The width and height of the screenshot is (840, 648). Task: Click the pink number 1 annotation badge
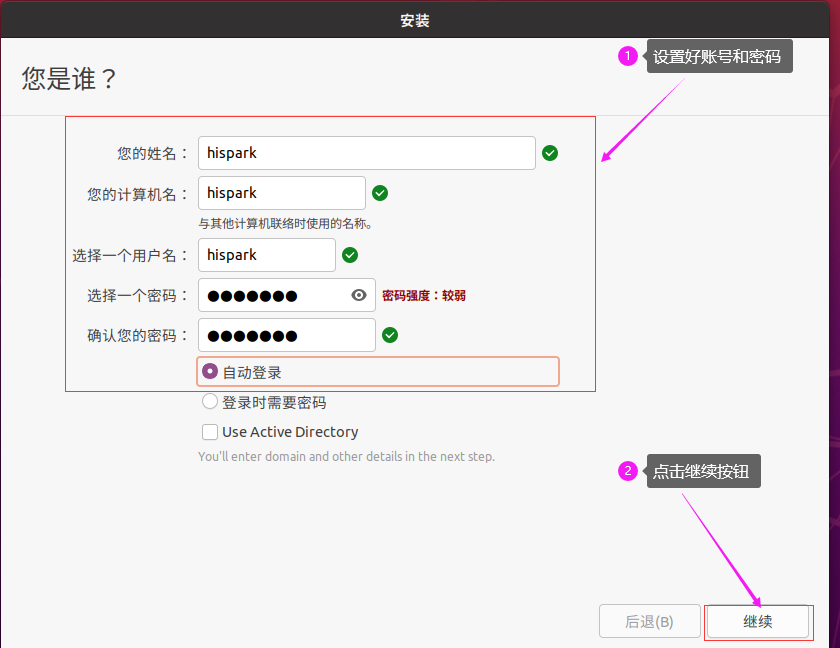tap(628, 57)
